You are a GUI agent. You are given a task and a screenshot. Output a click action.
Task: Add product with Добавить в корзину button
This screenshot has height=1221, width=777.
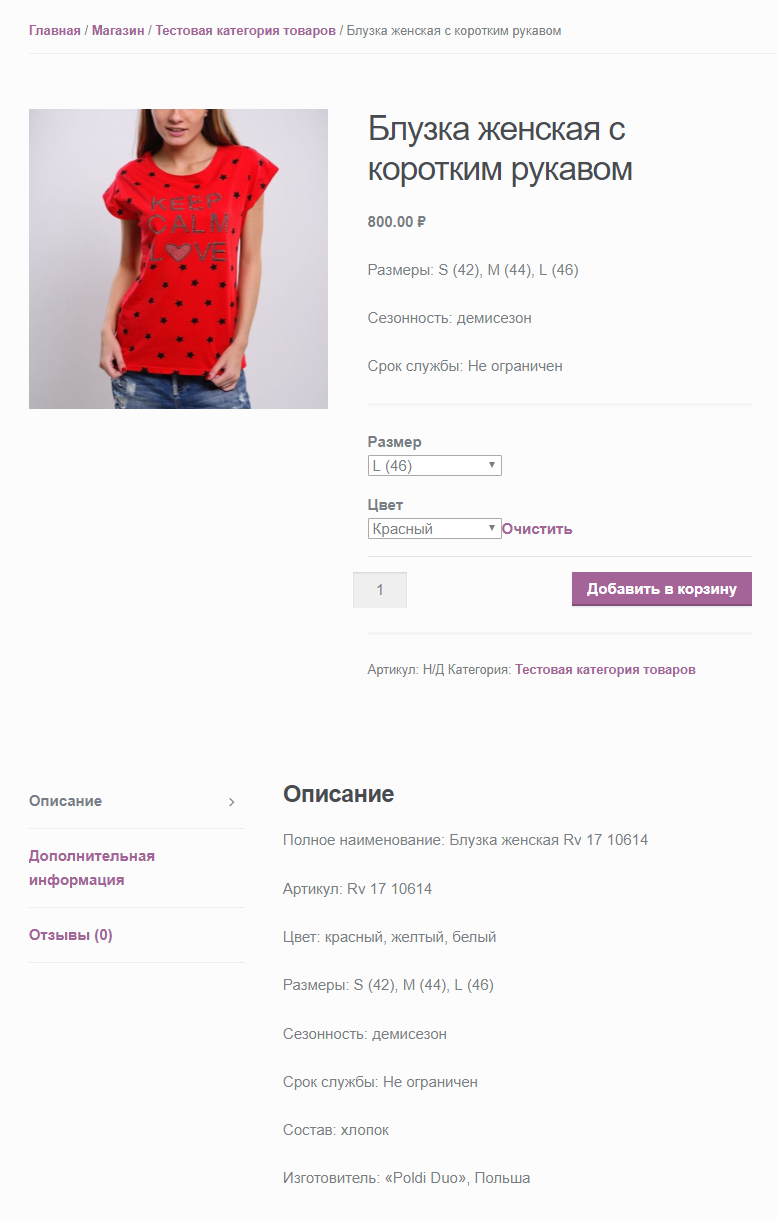tap(662, 589)
